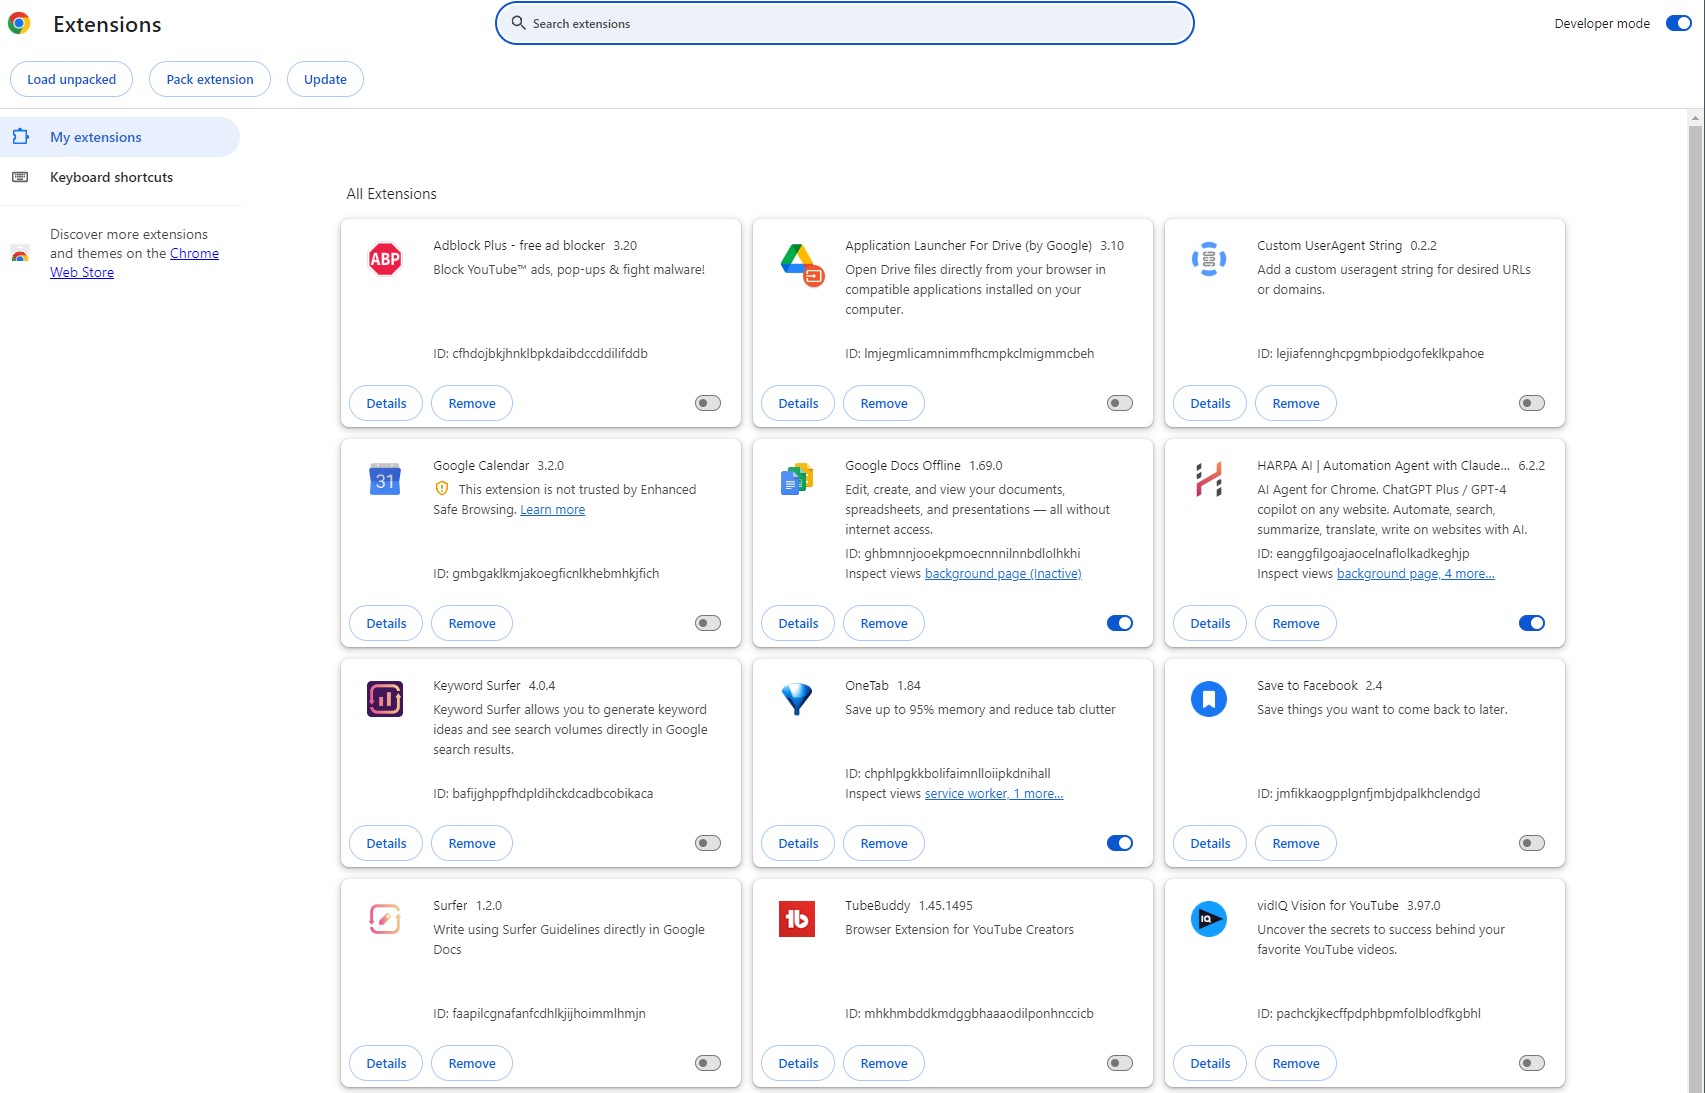Remove the Custom UserAgent String extension

1296,403
